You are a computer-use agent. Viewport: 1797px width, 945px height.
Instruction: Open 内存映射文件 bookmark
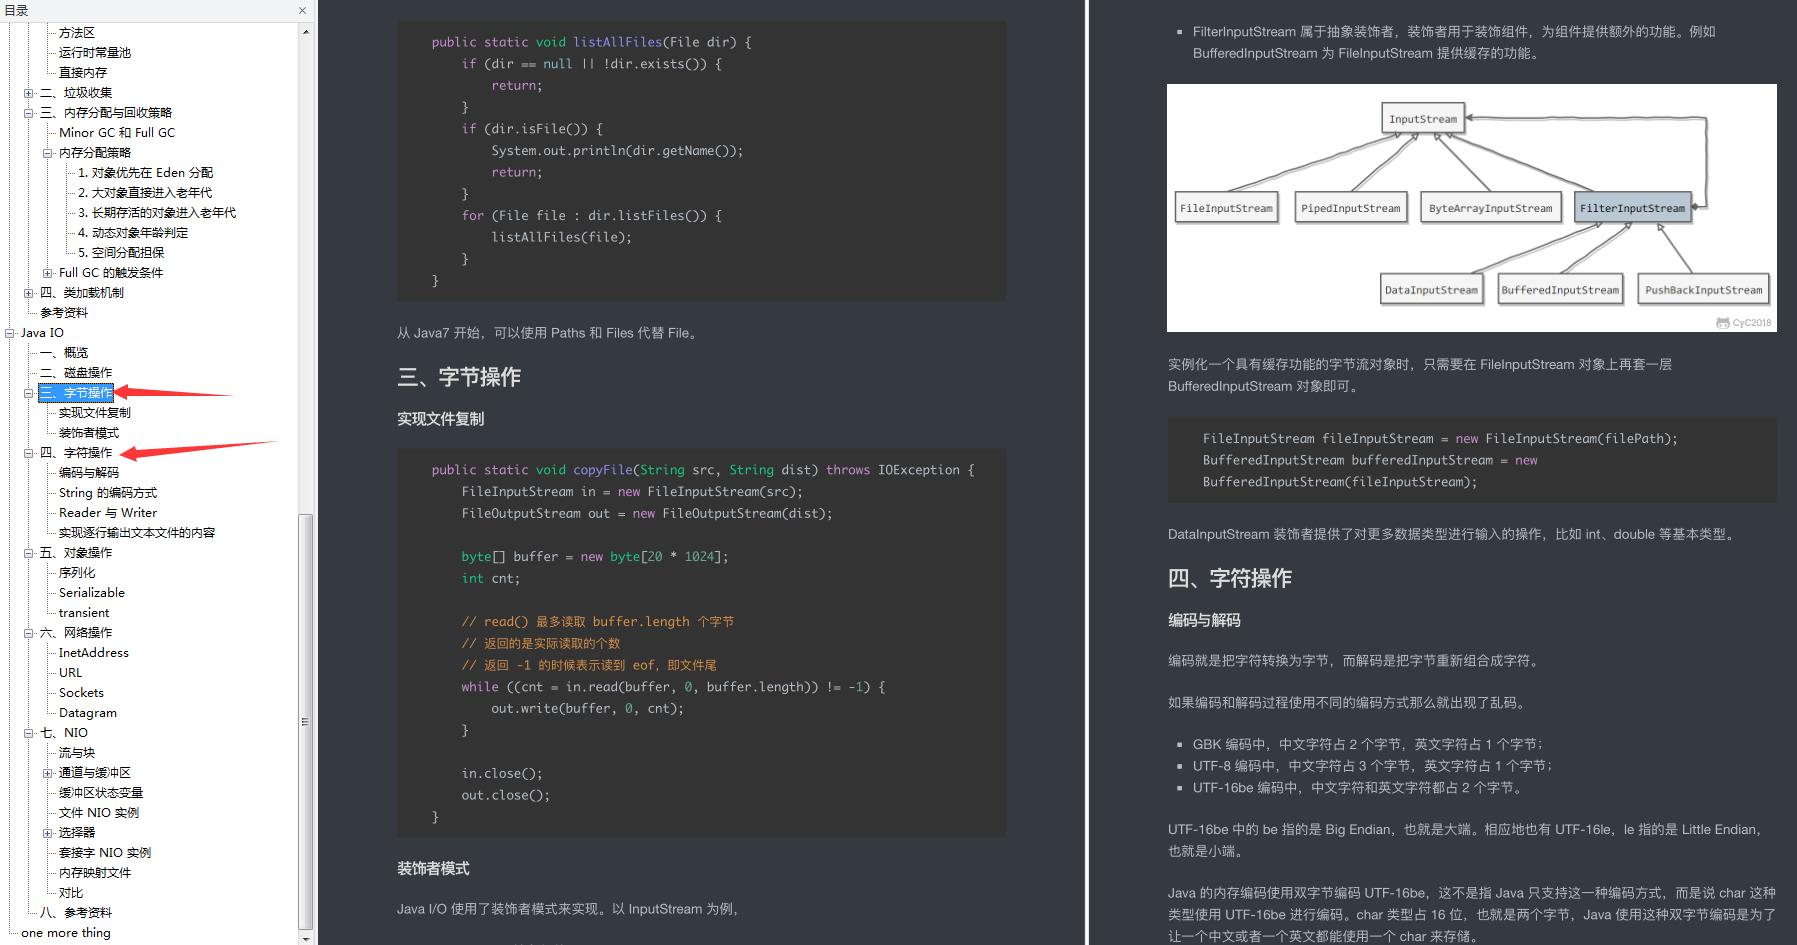[x=95, y=873]
